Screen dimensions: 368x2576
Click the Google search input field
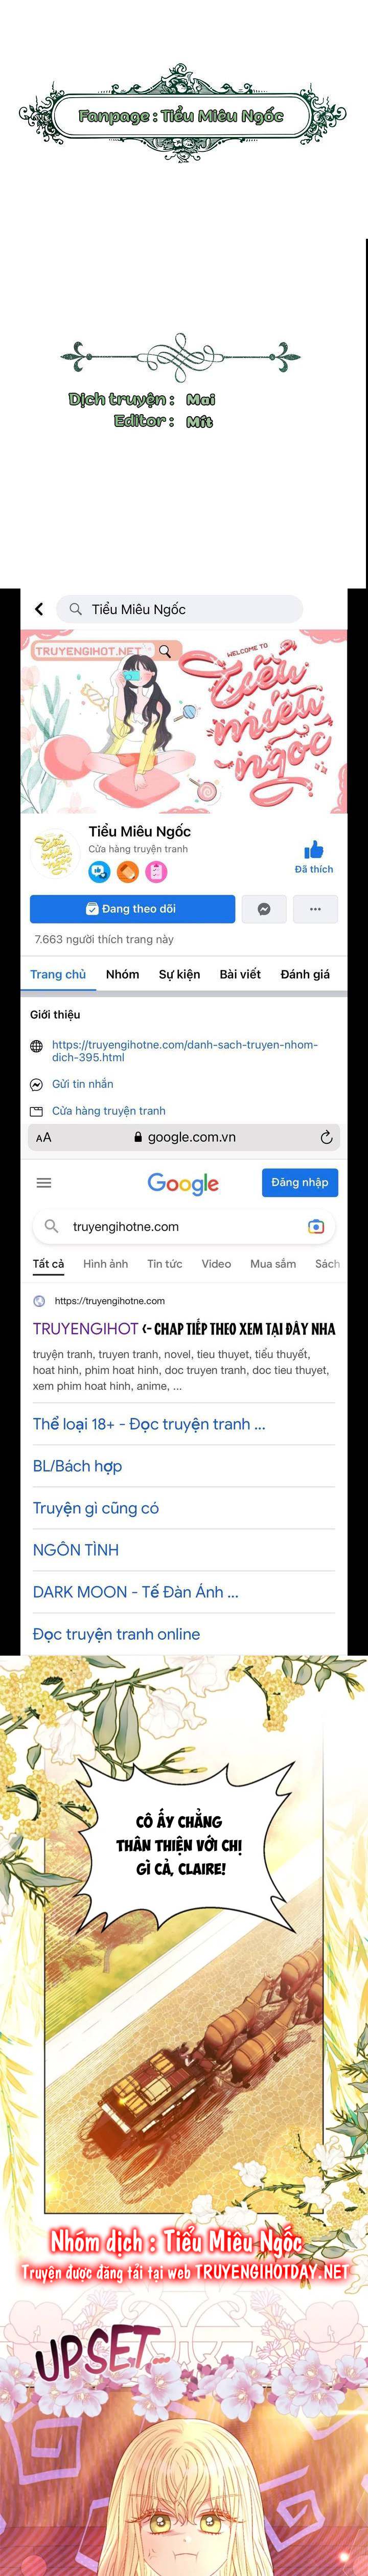coord(184,1226)
